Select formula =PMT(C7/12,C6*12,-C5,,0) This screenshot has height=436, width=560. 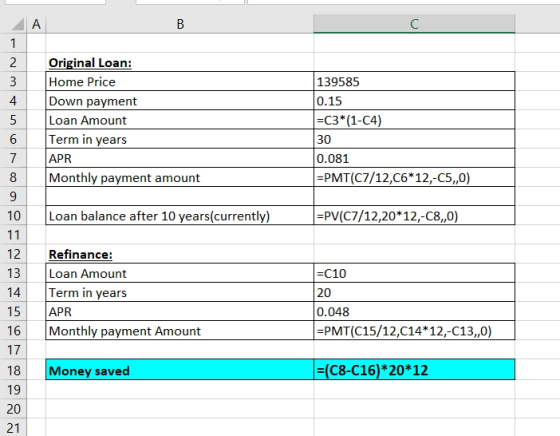point(414,177)
